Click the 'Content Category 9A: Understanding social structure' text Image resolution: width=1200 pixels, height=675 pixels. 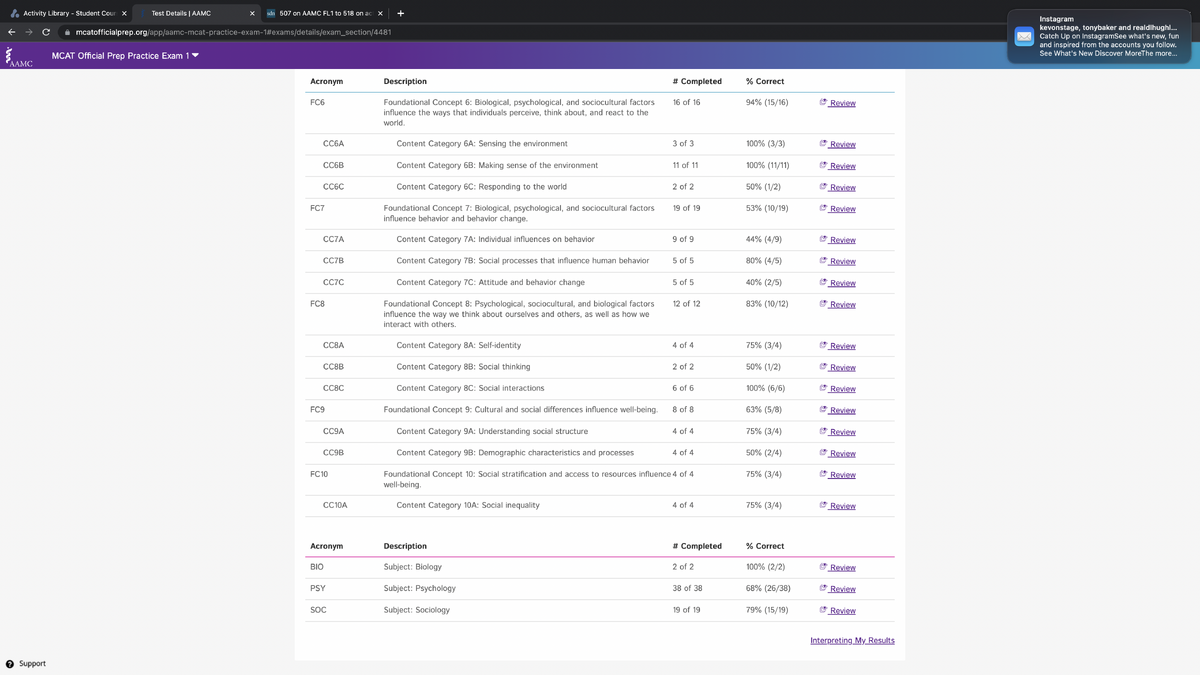[x=492, y=431]
